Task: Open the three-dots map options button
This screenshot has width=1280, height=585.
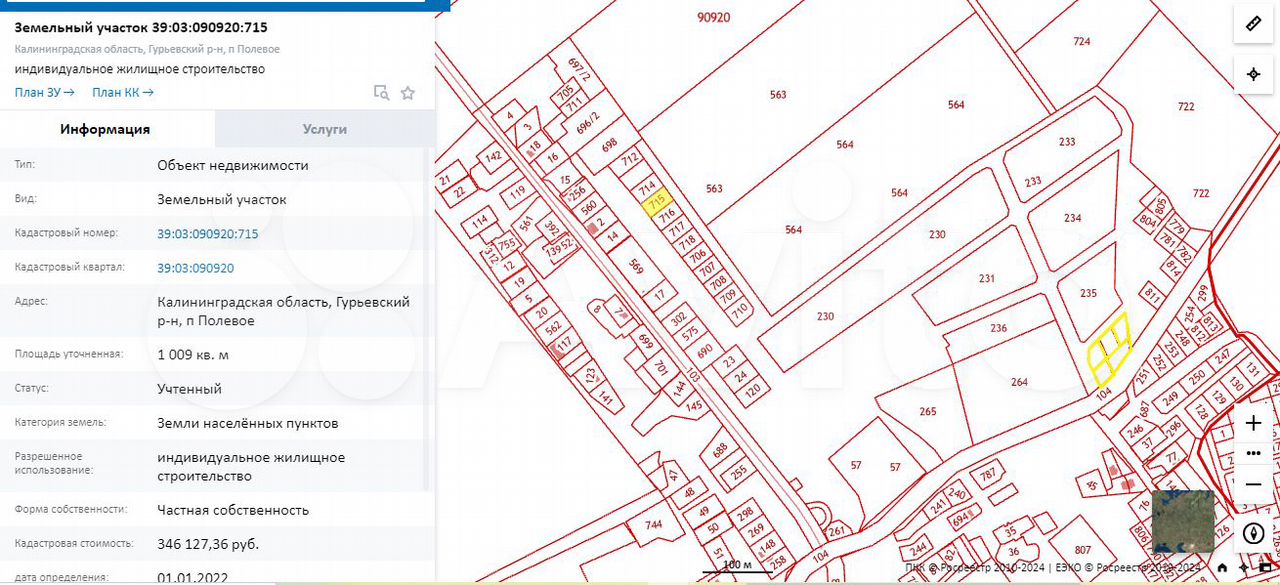Action: pyautogui.click(x=1253, y=453)
